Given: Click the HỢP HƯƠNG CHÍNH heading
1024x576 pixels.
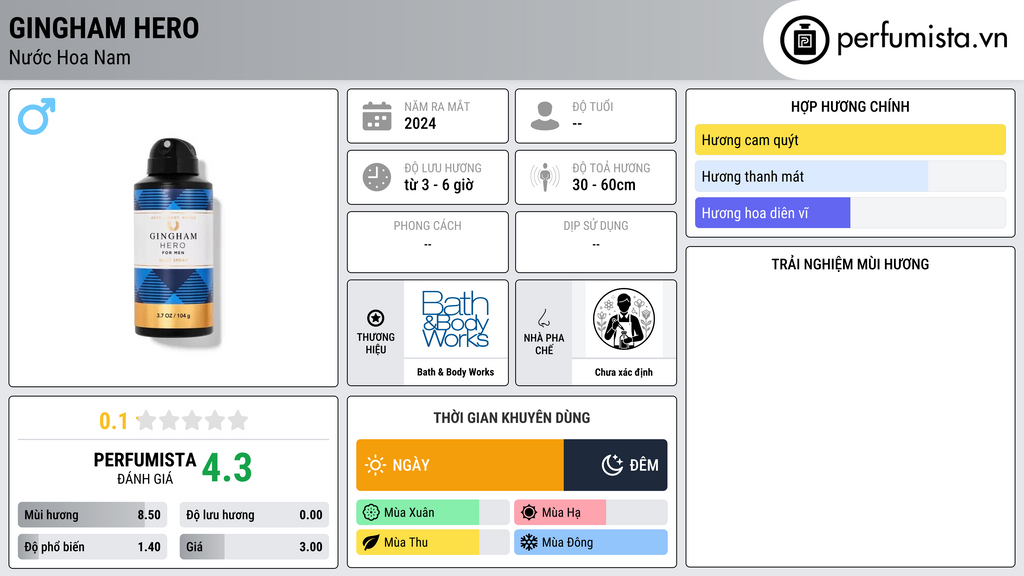Looking at the screenshot, I should pyautogui.click(x=850, y=106).
